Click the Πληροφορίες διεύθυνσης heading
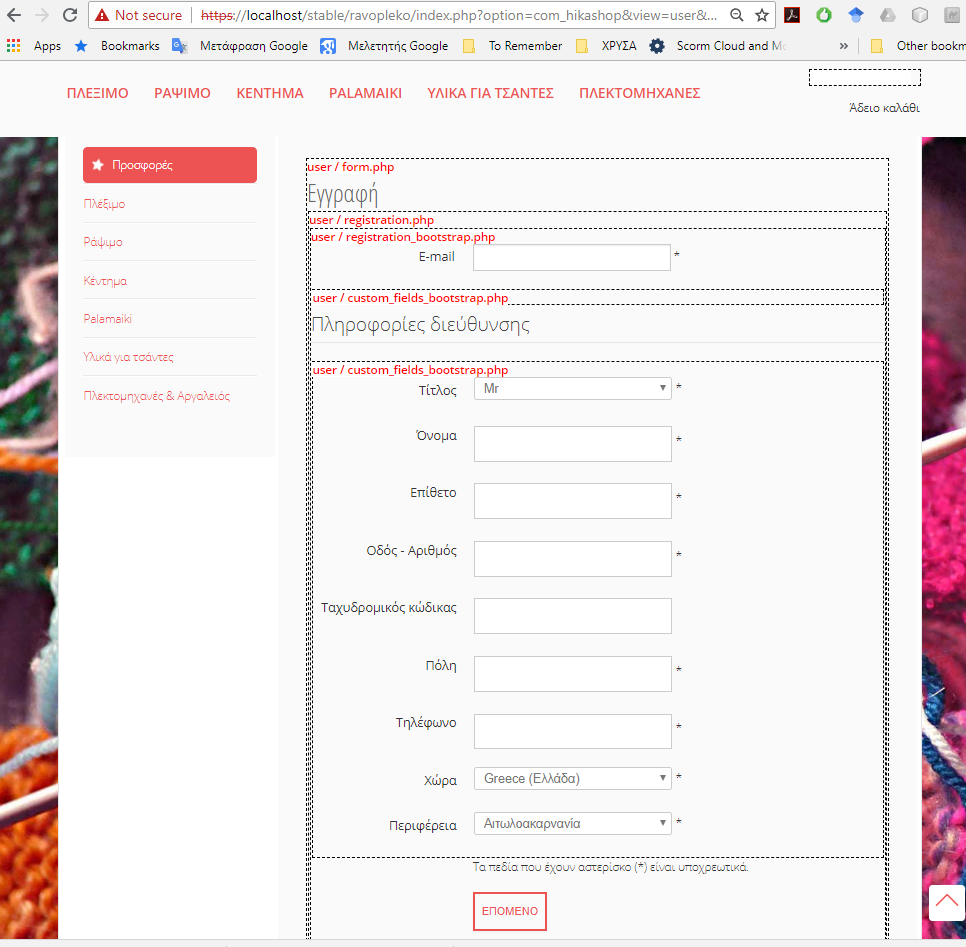Screen dimensions: 966x947 point(420,324)
